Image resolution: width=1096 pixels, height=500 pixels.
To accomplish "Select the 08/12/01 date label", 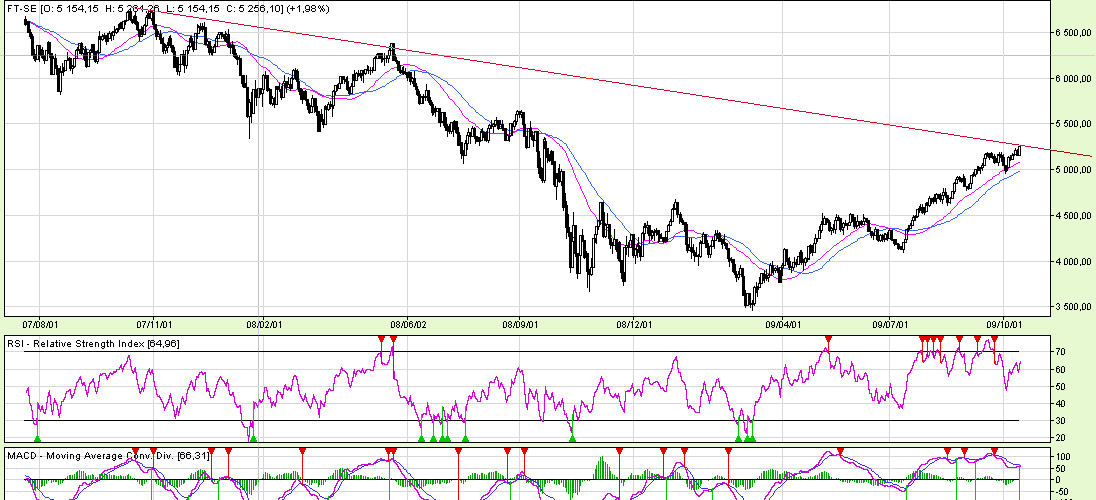I will [633, 324].
